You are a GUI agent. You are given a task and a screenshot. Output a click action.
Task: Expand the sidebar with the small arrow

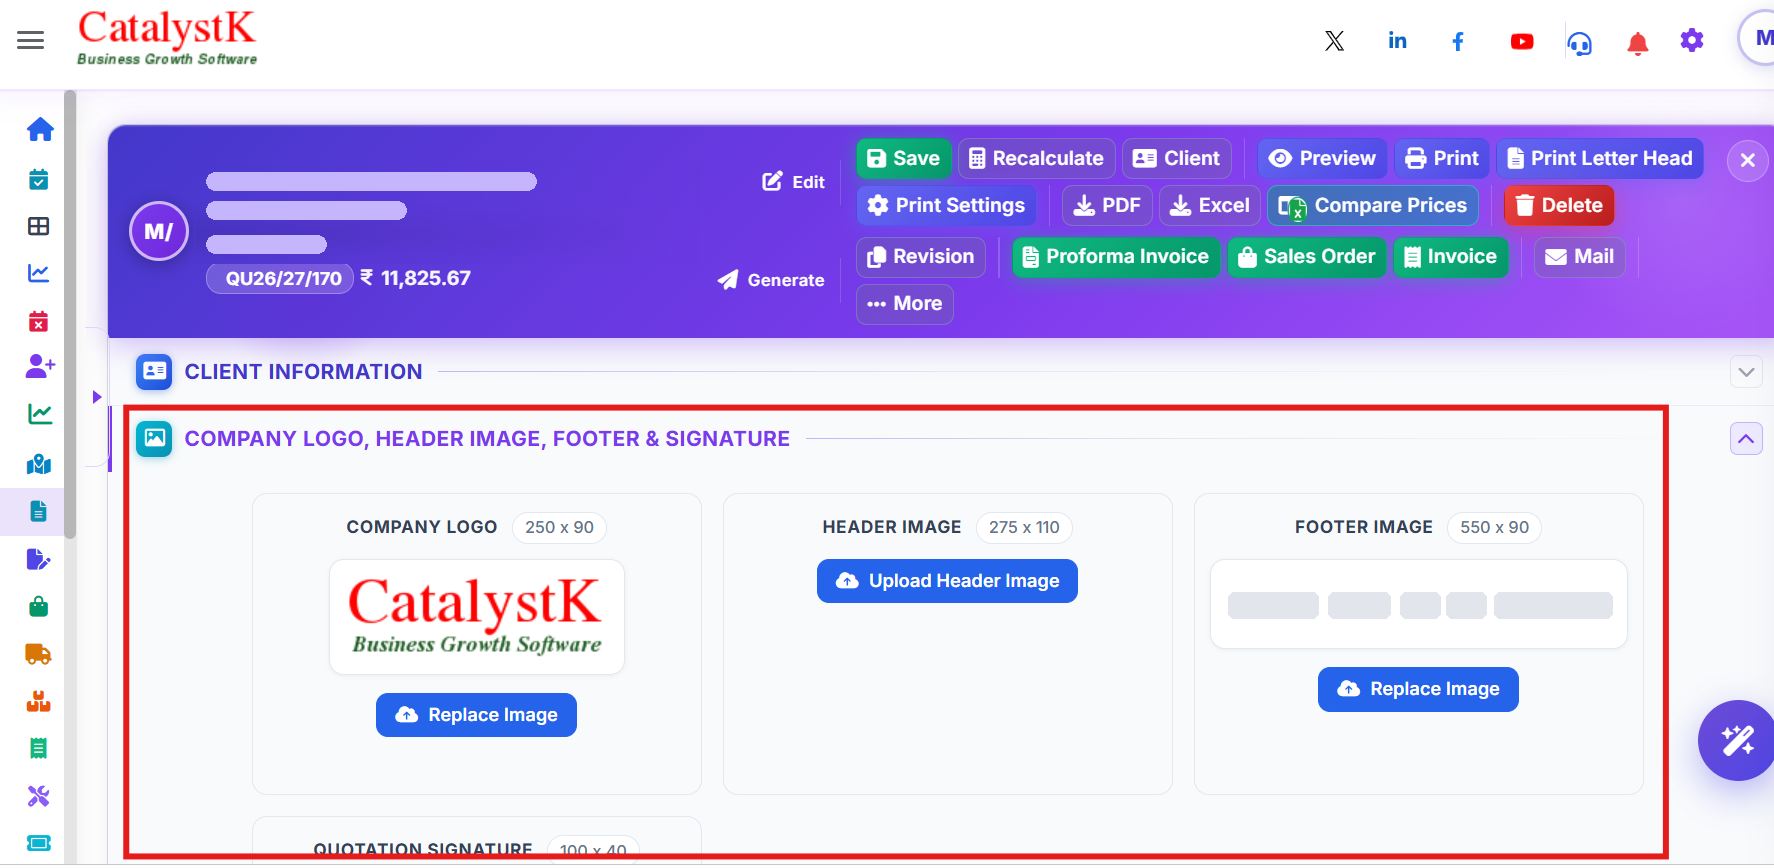97,397
